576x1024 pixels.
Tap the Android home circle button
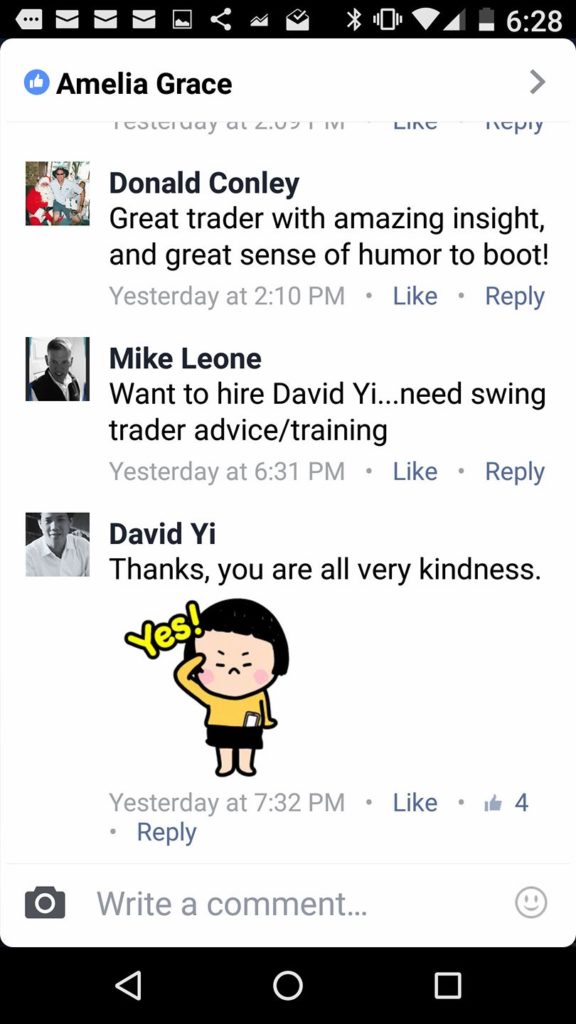(x=288, y=985)
